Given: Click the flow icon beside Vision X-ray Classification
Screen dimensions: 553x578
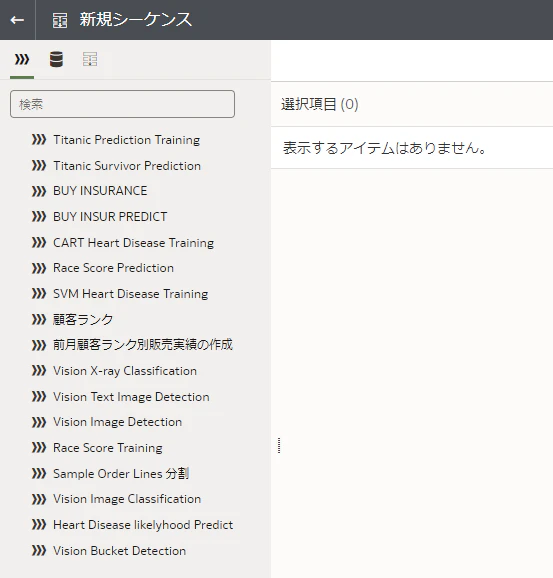Looking at the screenshot, I should tap(39, 371).
